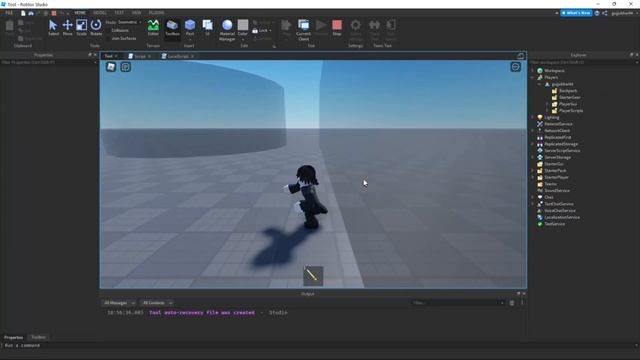Screen dimensions: 640x360
Task: Select Teams in Explorer
Action: click(550, 184)
